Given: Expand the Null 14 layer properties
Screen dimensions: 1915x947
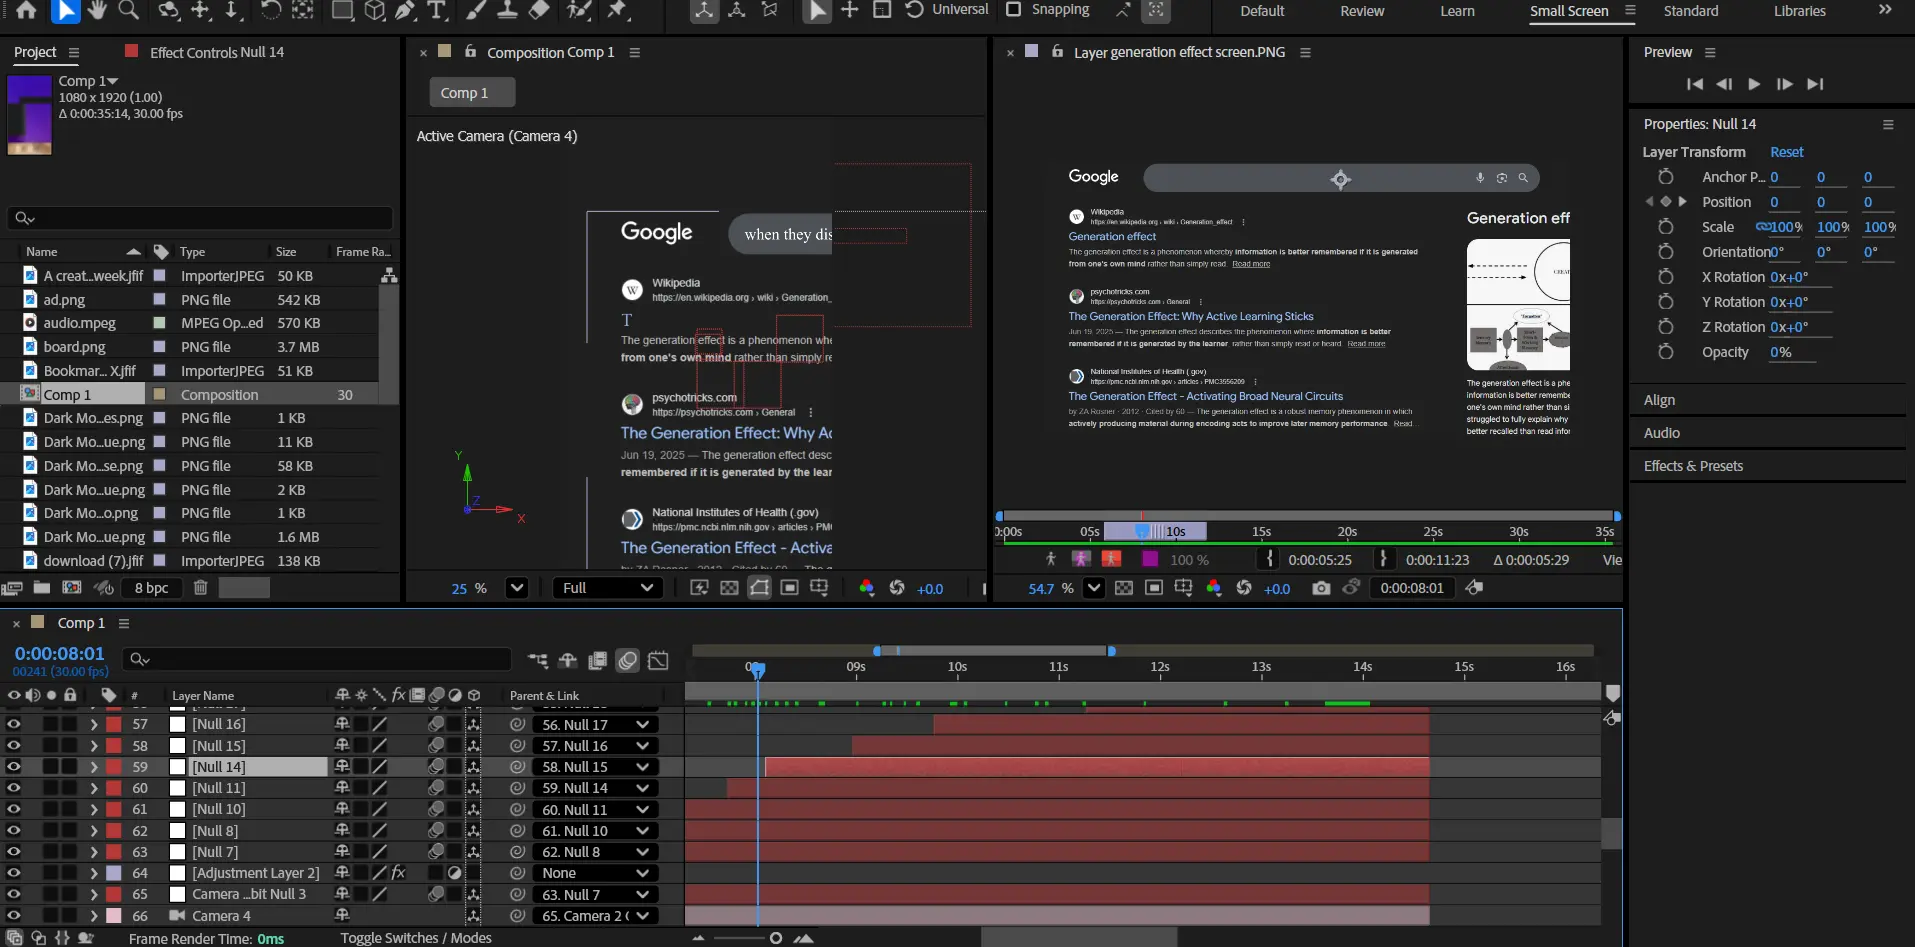Looking at the screenshot, I should [x=93, y=767].
